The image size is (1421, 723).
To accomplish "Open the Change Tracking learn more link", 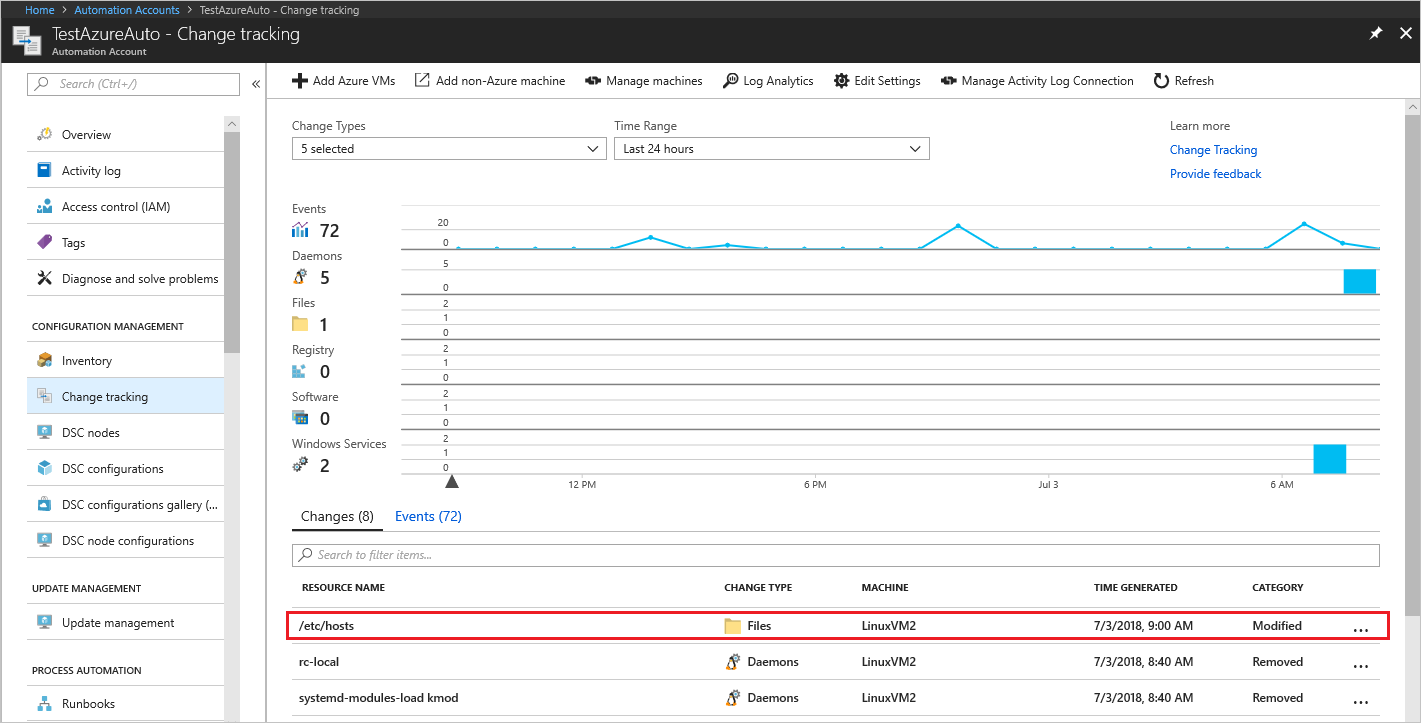I will (x=1213, y=150).
